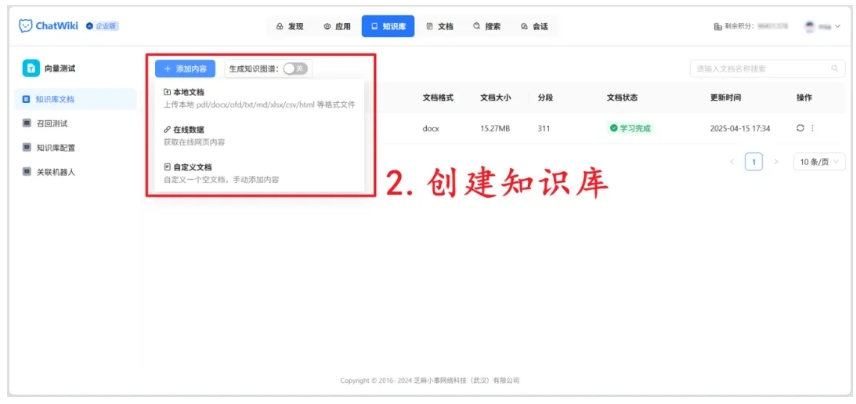Click the 在线数据 link icon
Viewport: 856px width, 404px height.
[x=167, y=130]
